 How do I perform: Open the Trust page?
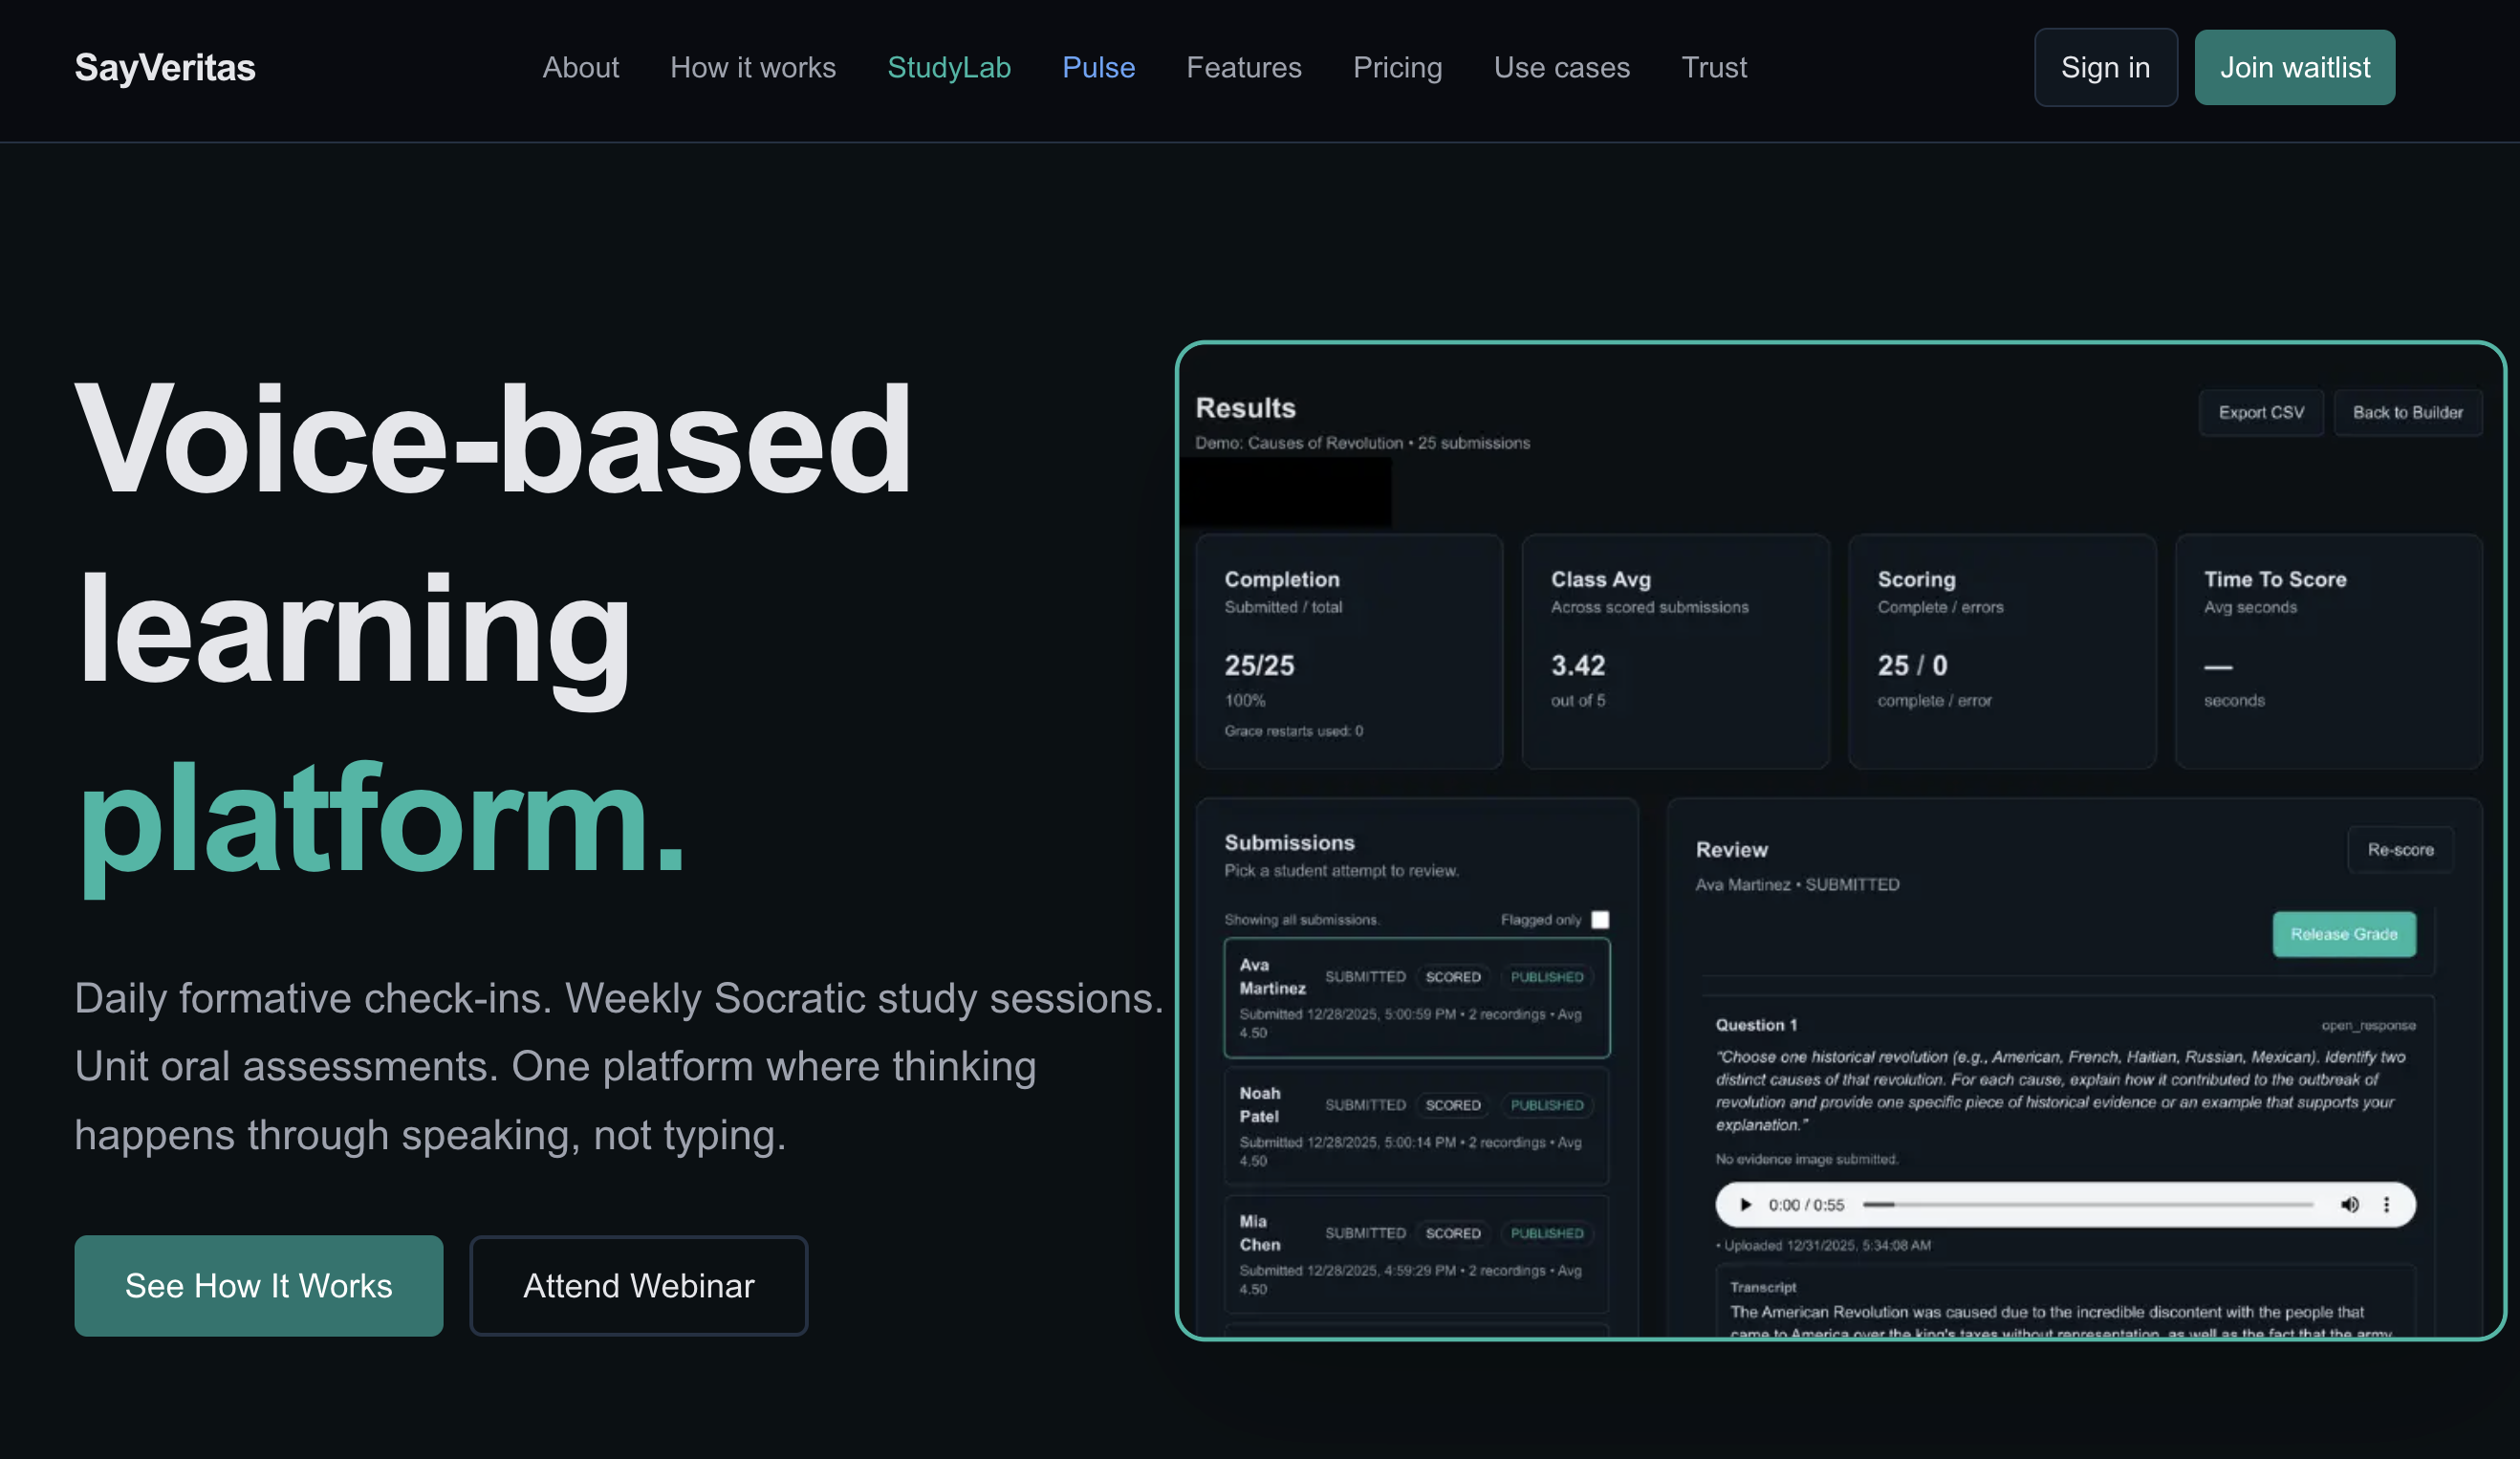(x=1714, y=67)
